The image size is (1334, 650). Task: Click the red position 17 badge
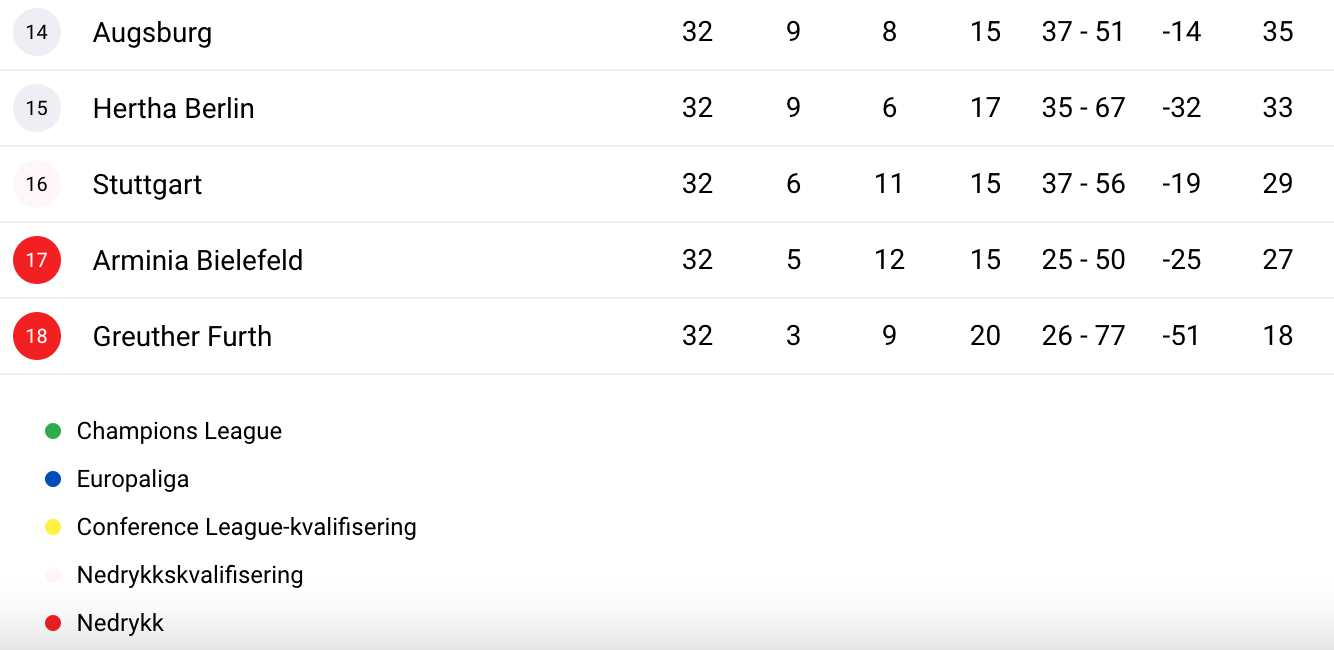point(37,260)
